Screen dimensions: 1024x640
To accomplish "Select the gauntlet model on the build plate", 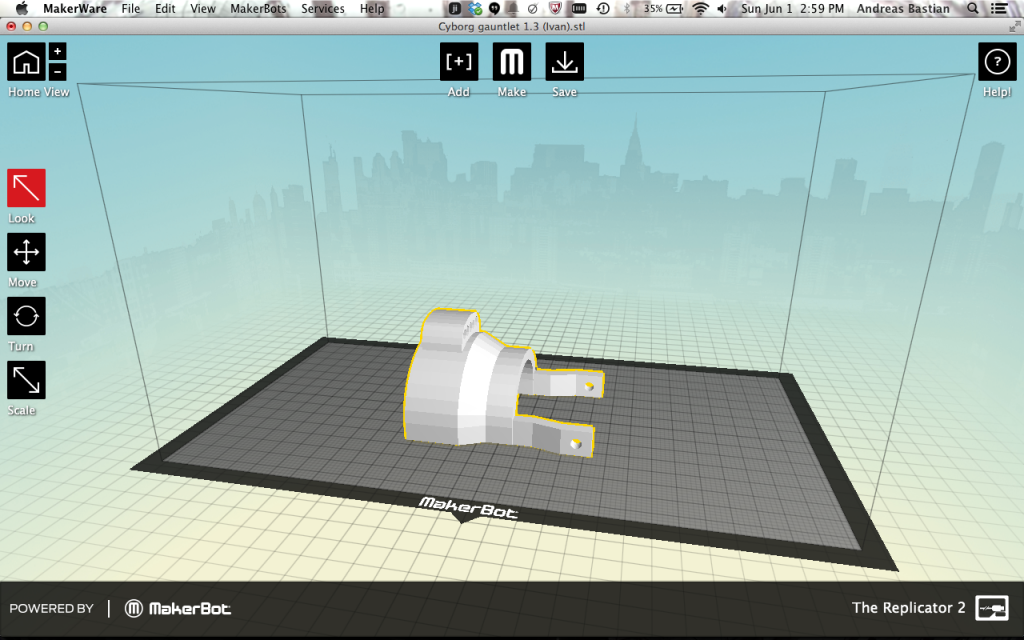I will 470,385.
